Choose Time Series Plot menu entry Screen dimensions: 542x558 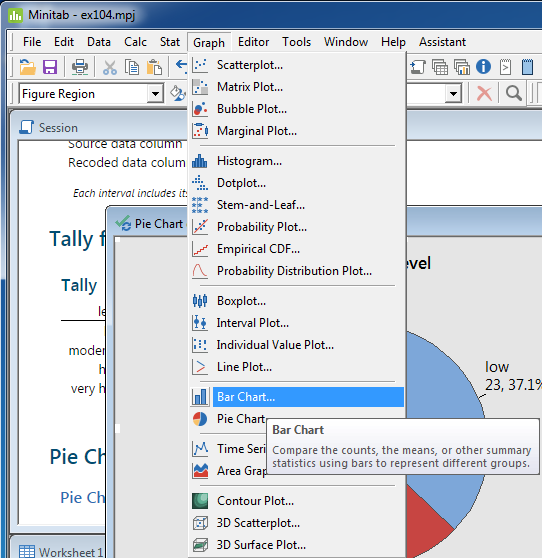228,449
